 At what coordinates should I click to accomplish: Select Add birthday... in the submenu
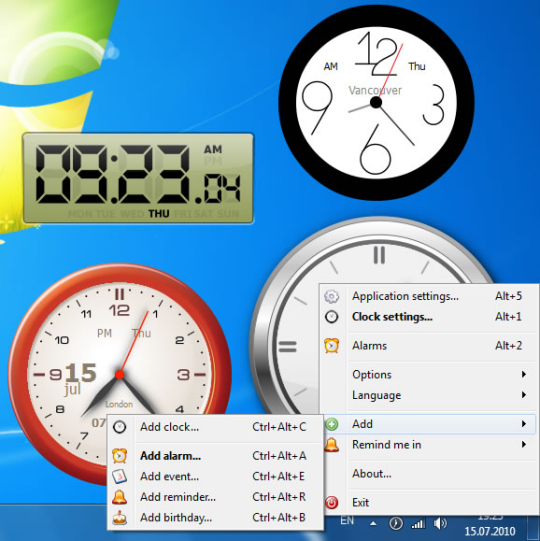click(x=215, y=518)
